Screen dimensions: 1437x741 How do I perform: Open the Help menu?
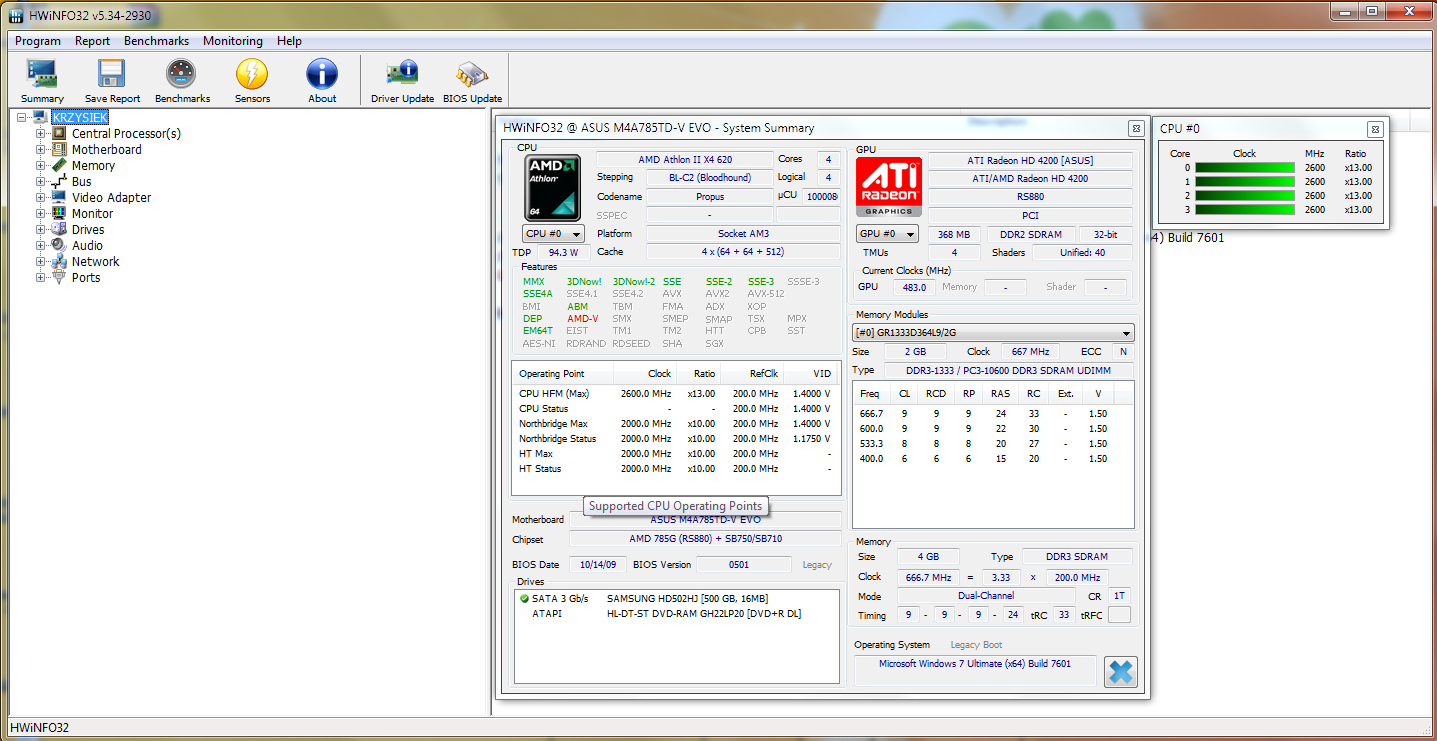289,41
